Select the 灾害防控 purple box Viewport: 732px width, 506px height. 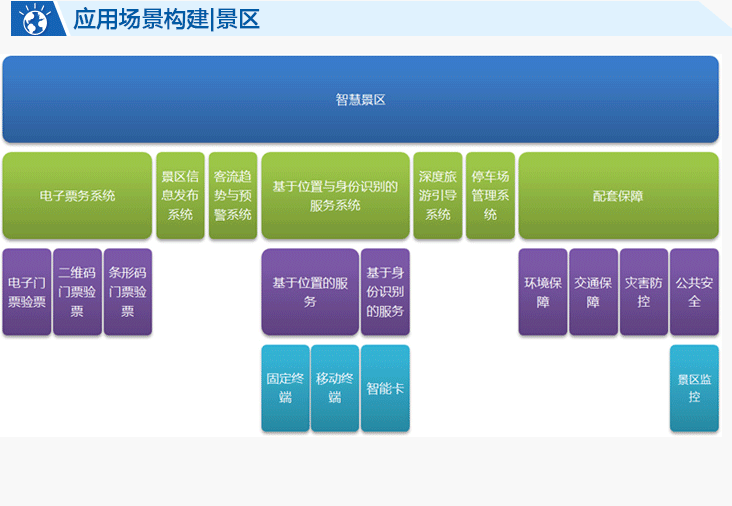coord(643,292)
